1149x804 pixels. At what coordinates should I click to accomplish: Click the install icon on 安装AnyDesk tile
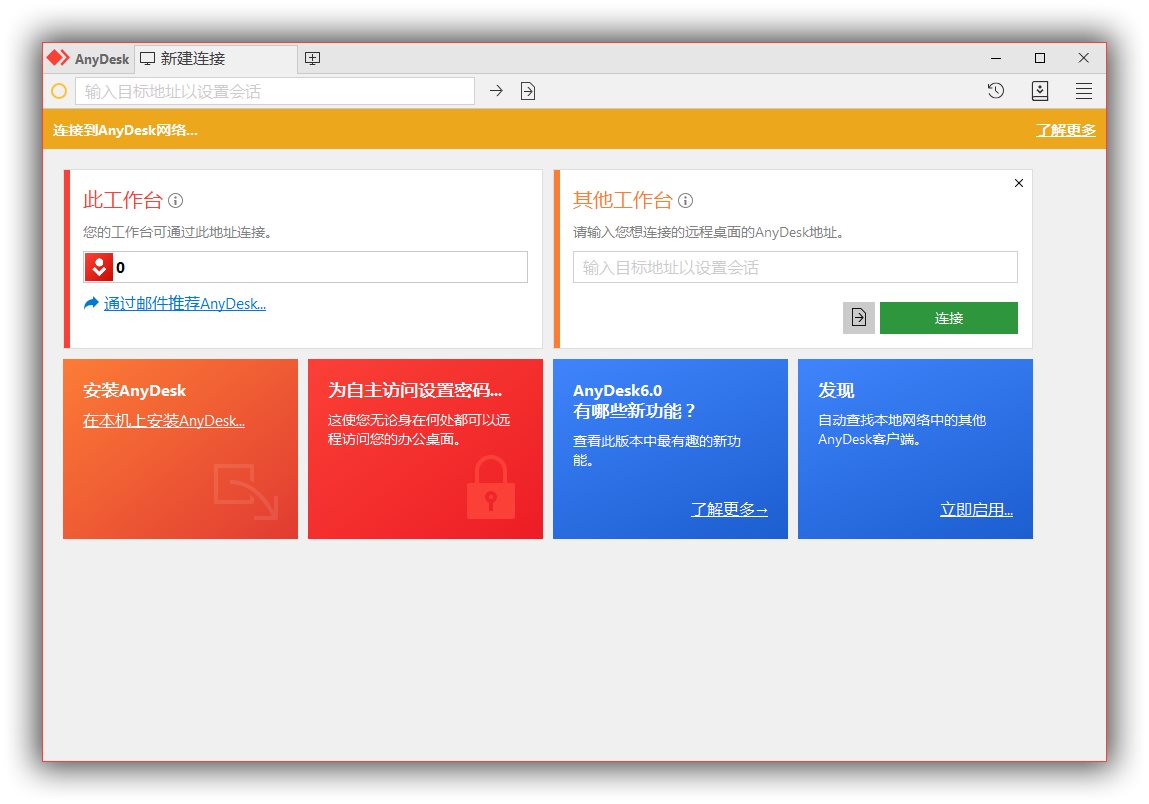click(246, 491)
